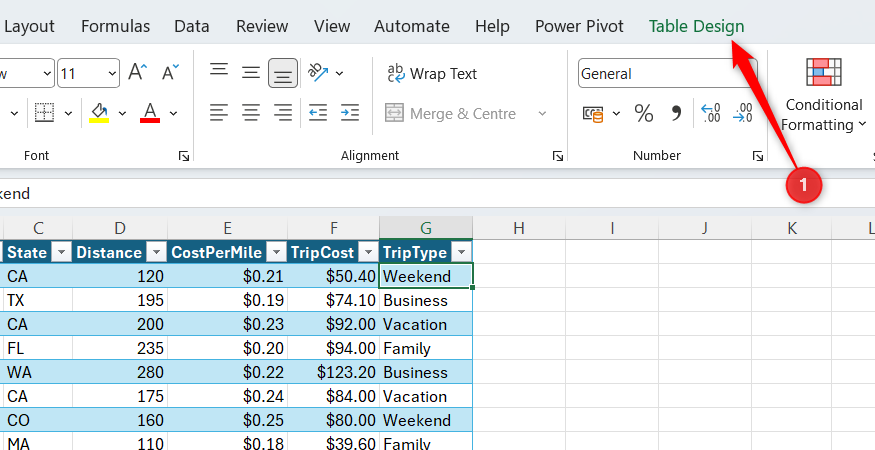Click the Accounting Number Format icon
The height and width of the screenshot is (450, 875).
pos(593,114)
